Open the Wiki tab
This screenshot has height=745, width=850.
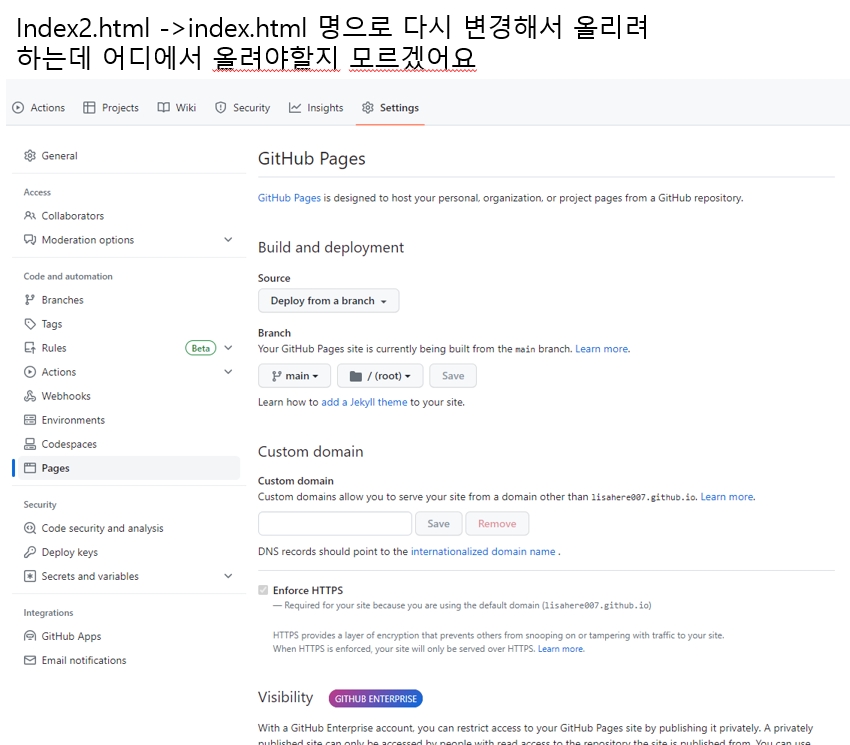click(176, 107)
